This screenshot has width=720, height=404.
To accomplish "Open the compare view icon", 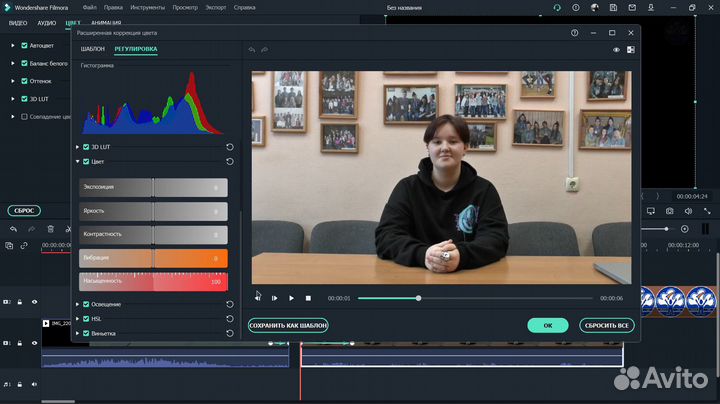I will tap(630, 49).
